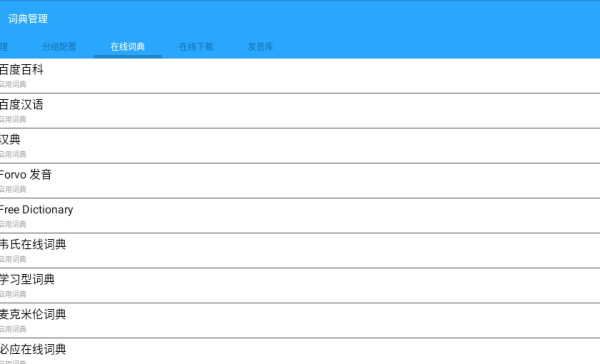This screenshot has width=600, height=364.
Task: Select the 百度百科 dictionary entry
Action: pos(300,76)
